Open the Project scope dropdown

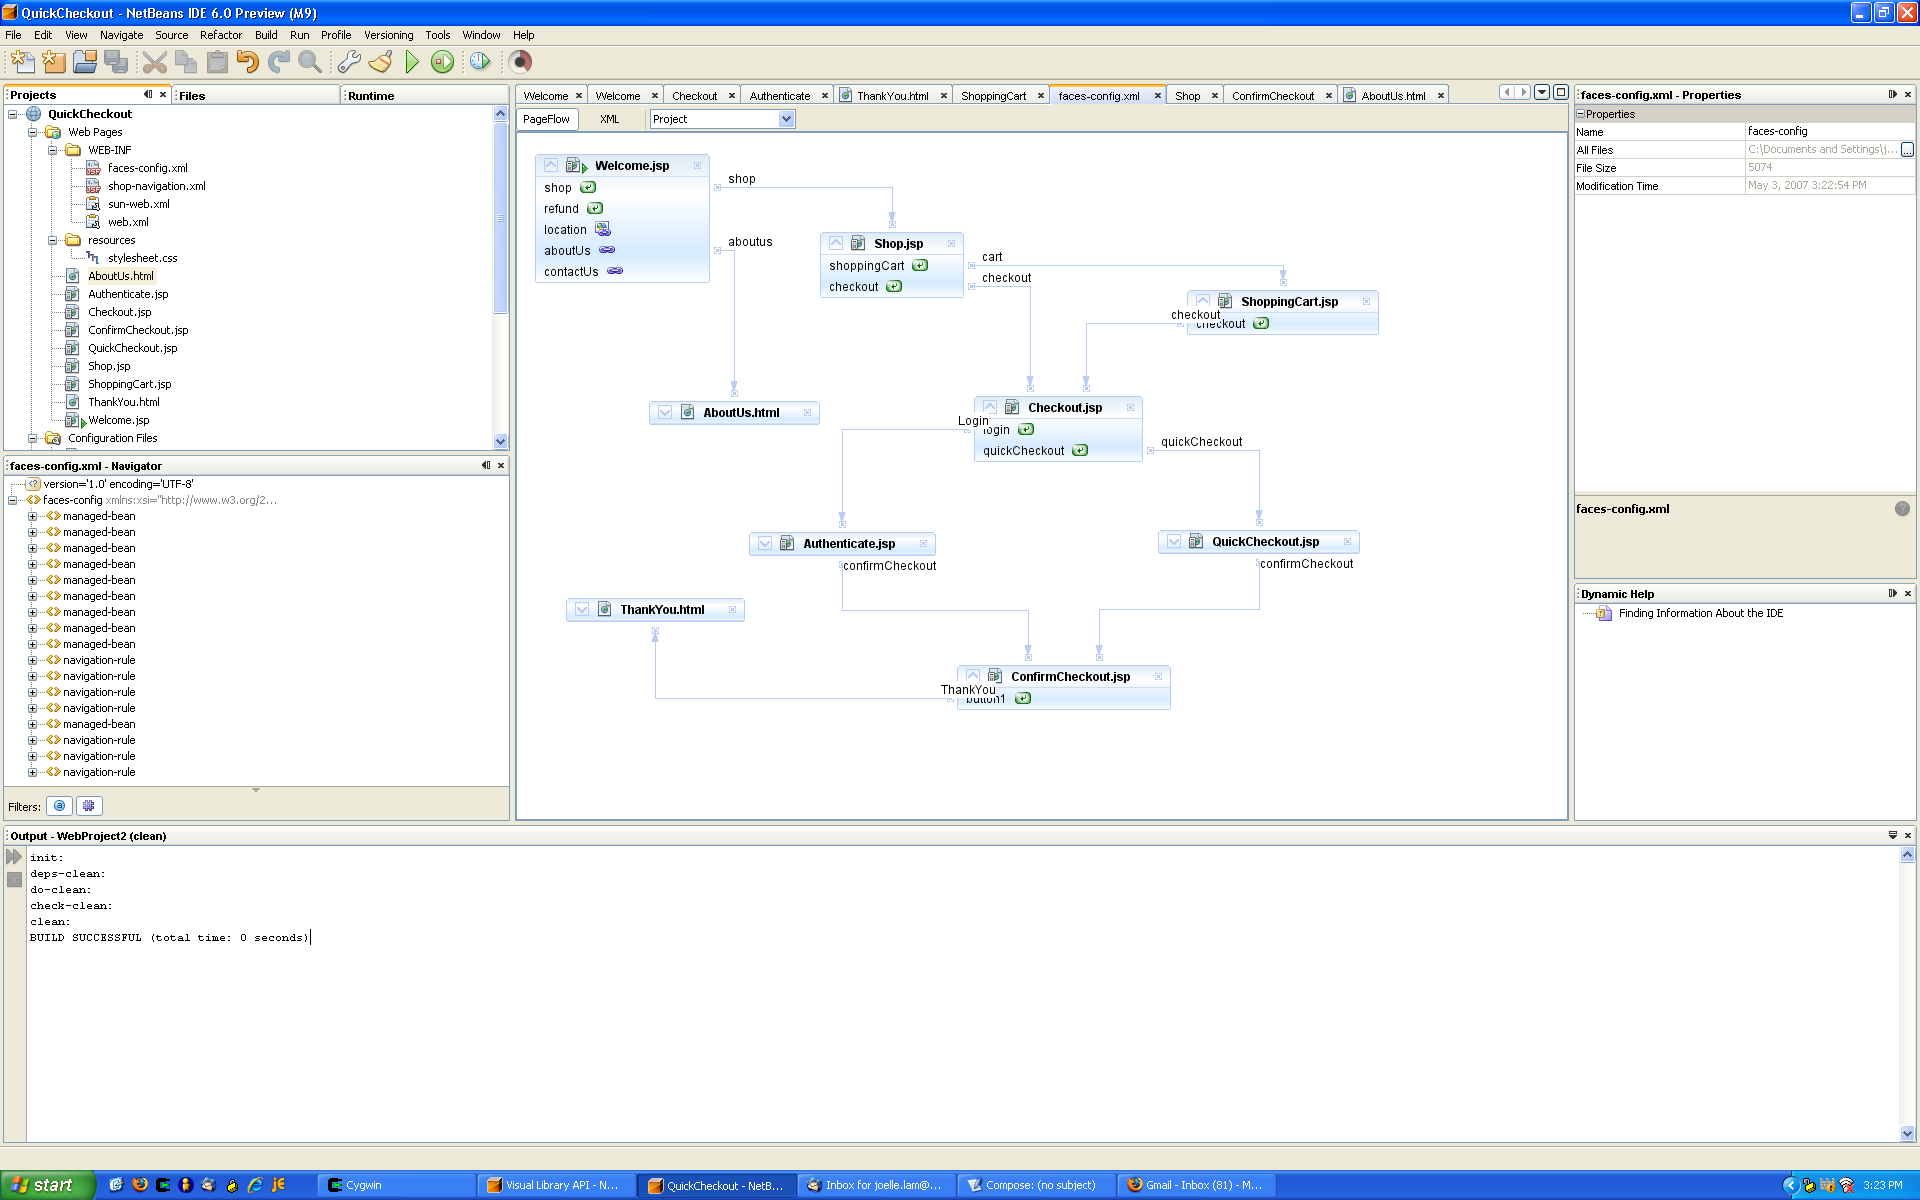(786, 119)
